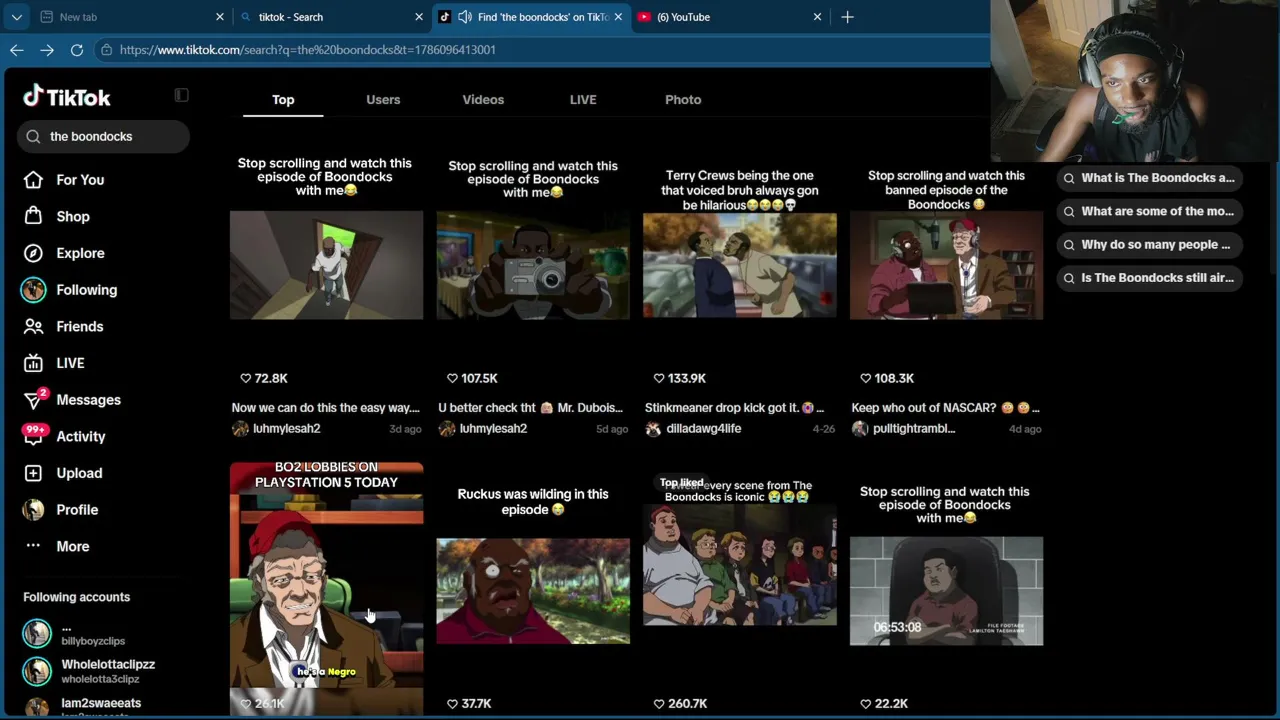Like the iconic scene video with 260.7K likes
This screenshot has width=1280, height=720.
pos(659,704)
